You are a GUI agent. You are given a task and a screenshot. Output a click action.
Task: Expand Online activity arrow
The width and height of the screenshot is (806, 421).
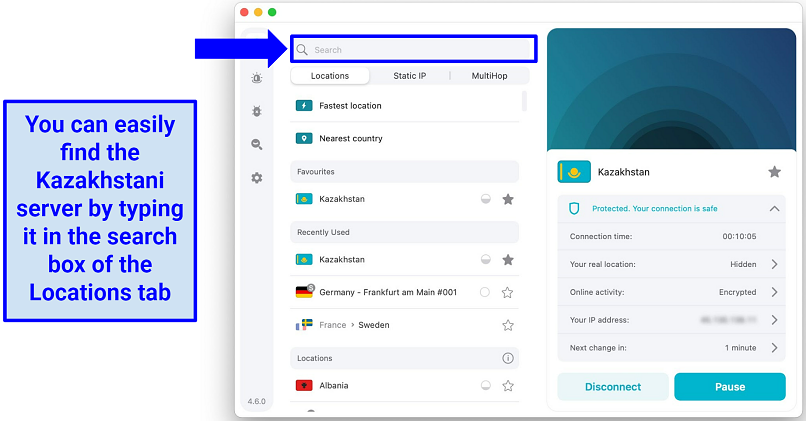point(775,292)
